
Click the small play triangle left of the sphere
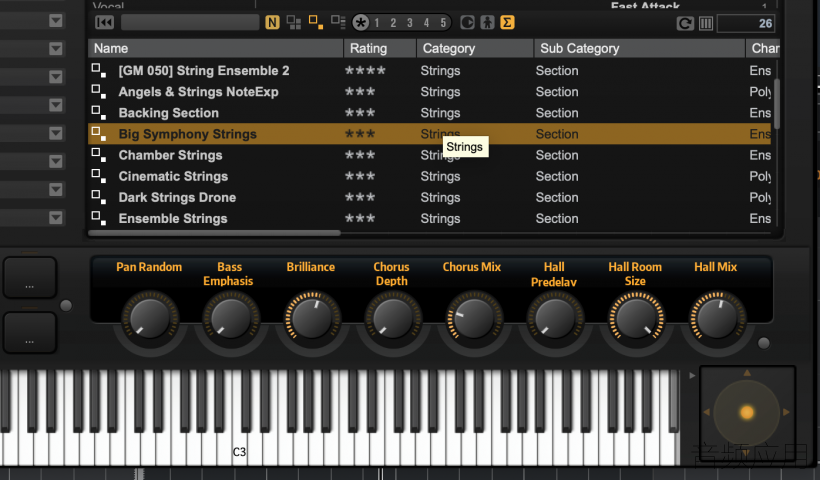pyautogui.click(x=692, y=375)
